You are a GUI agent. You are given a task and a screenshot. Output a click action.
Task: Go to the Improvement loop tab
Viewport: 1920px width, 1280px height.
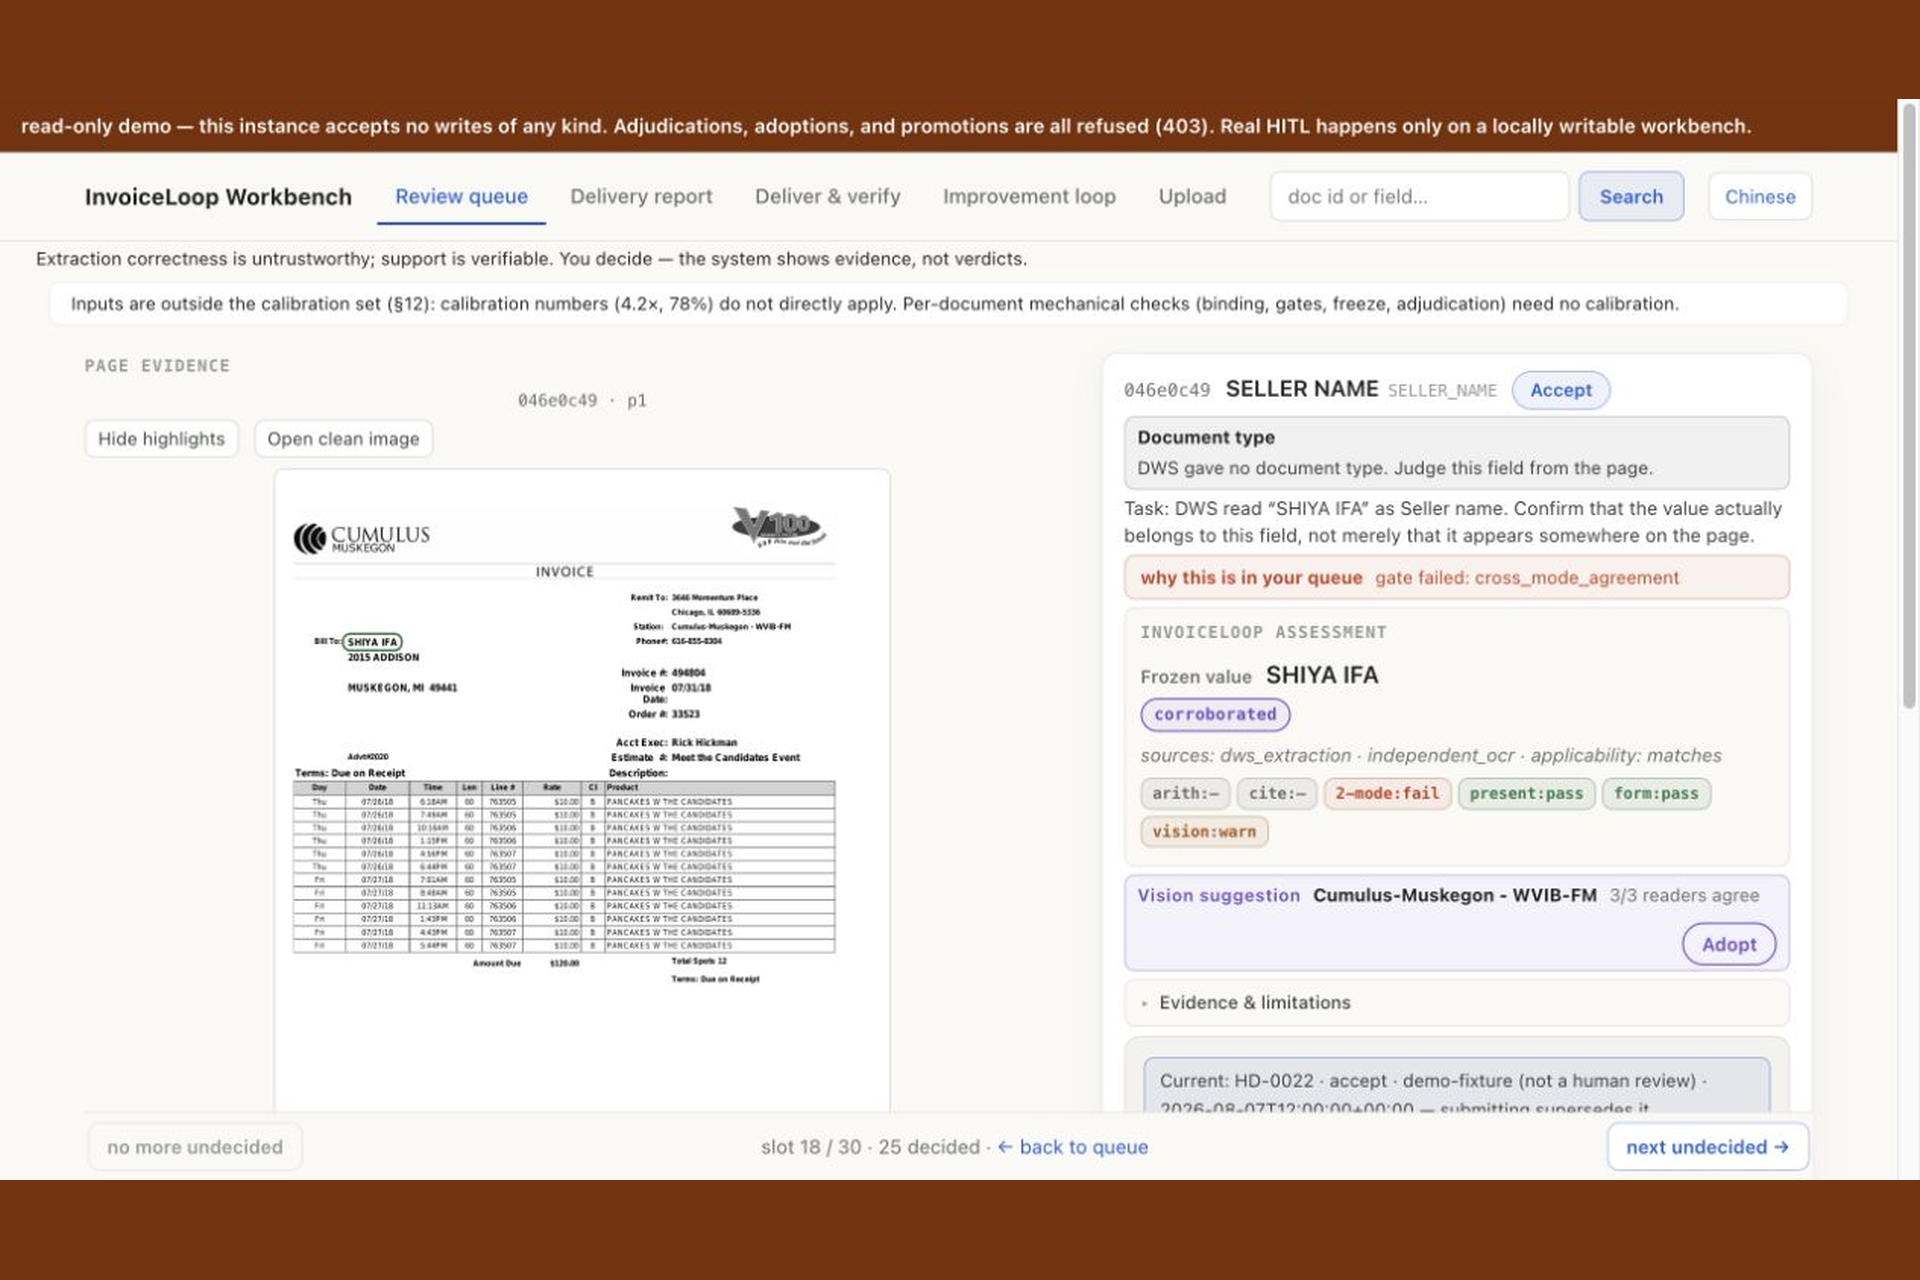[1029, 197]
